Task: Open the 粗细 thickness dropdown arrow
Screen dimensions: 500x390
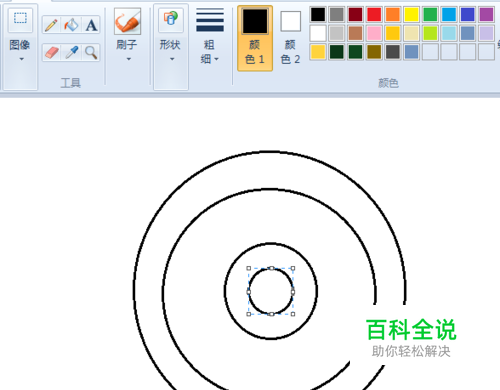Action: 216,59
